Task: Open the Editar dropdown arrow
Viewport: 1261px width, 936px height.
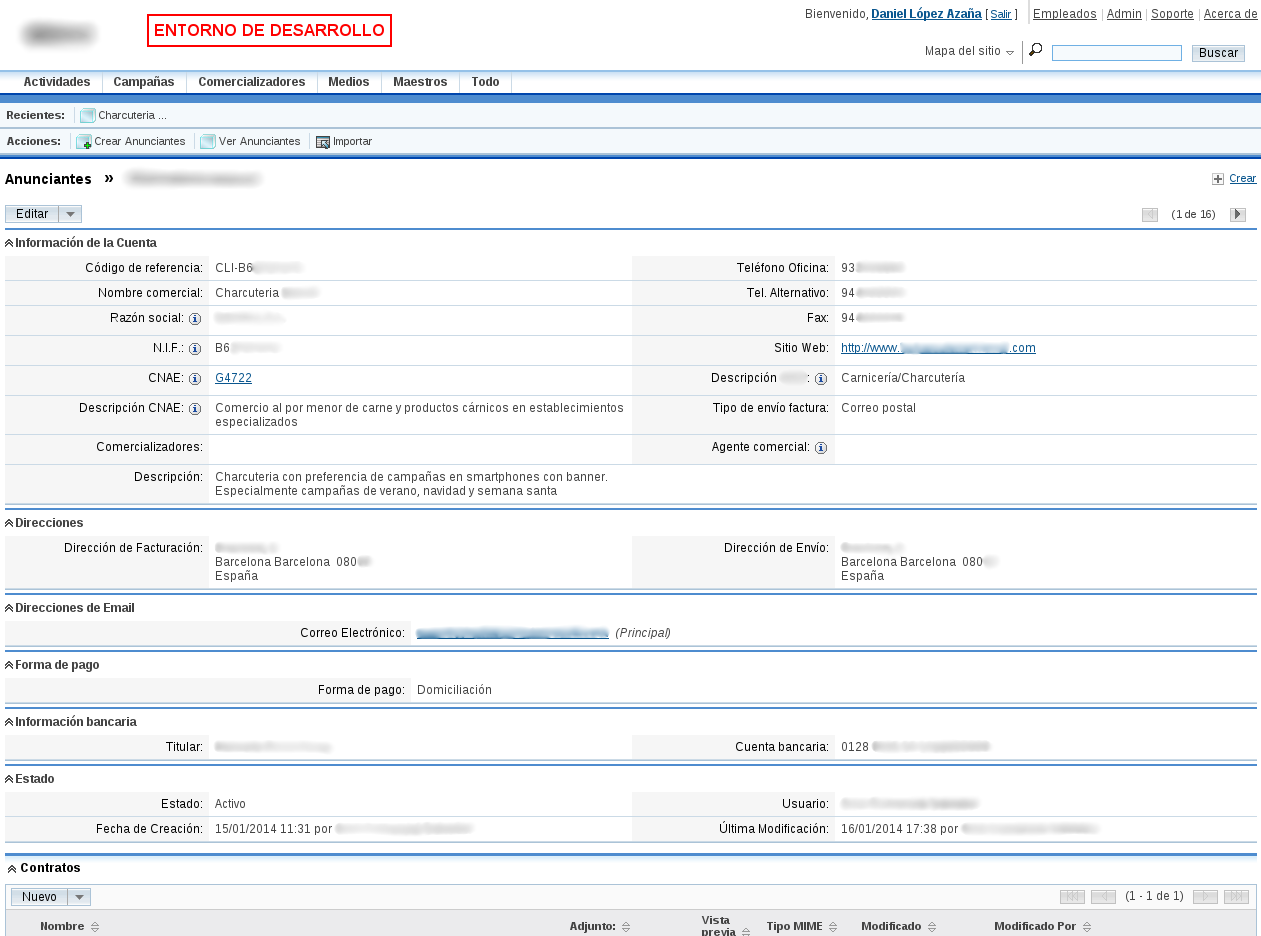Action: pyautogui.click(x=69, y=213)
